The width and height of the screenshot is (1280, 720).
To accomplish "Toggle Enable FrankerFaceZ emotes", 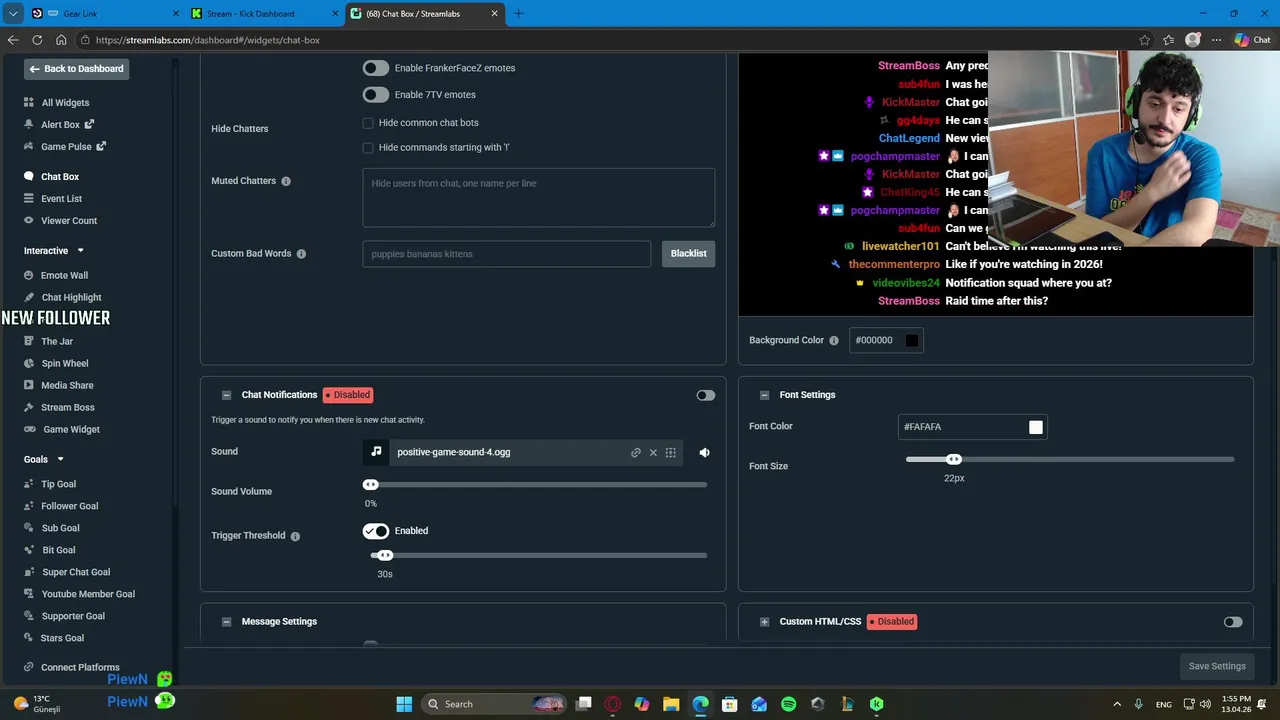I will [375, 68].
